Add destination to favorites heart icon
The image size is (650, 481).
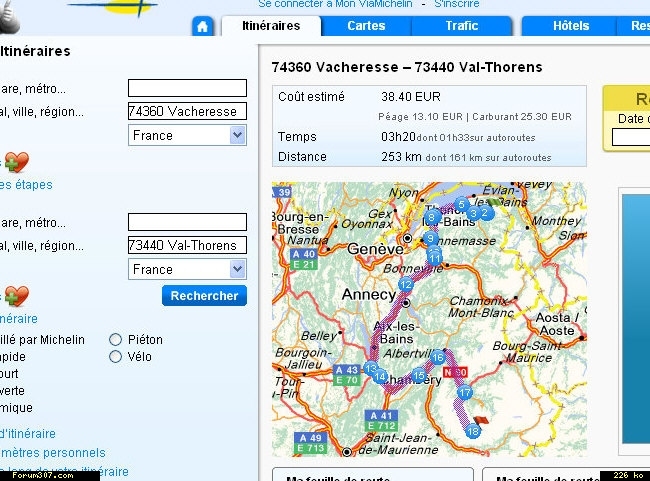click(x=17, y=296)
